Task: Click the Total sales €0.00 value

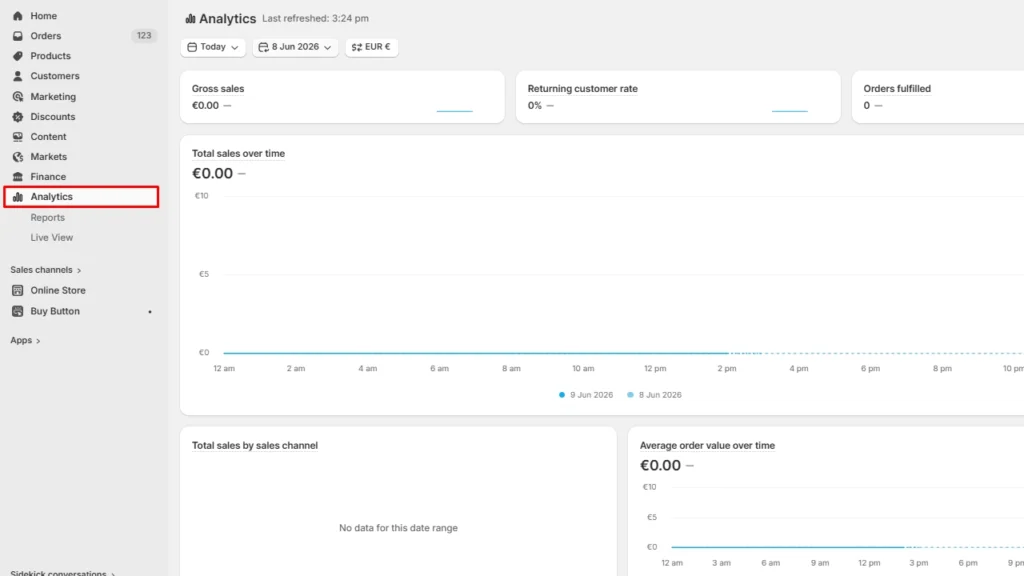Action: [212, 173]
